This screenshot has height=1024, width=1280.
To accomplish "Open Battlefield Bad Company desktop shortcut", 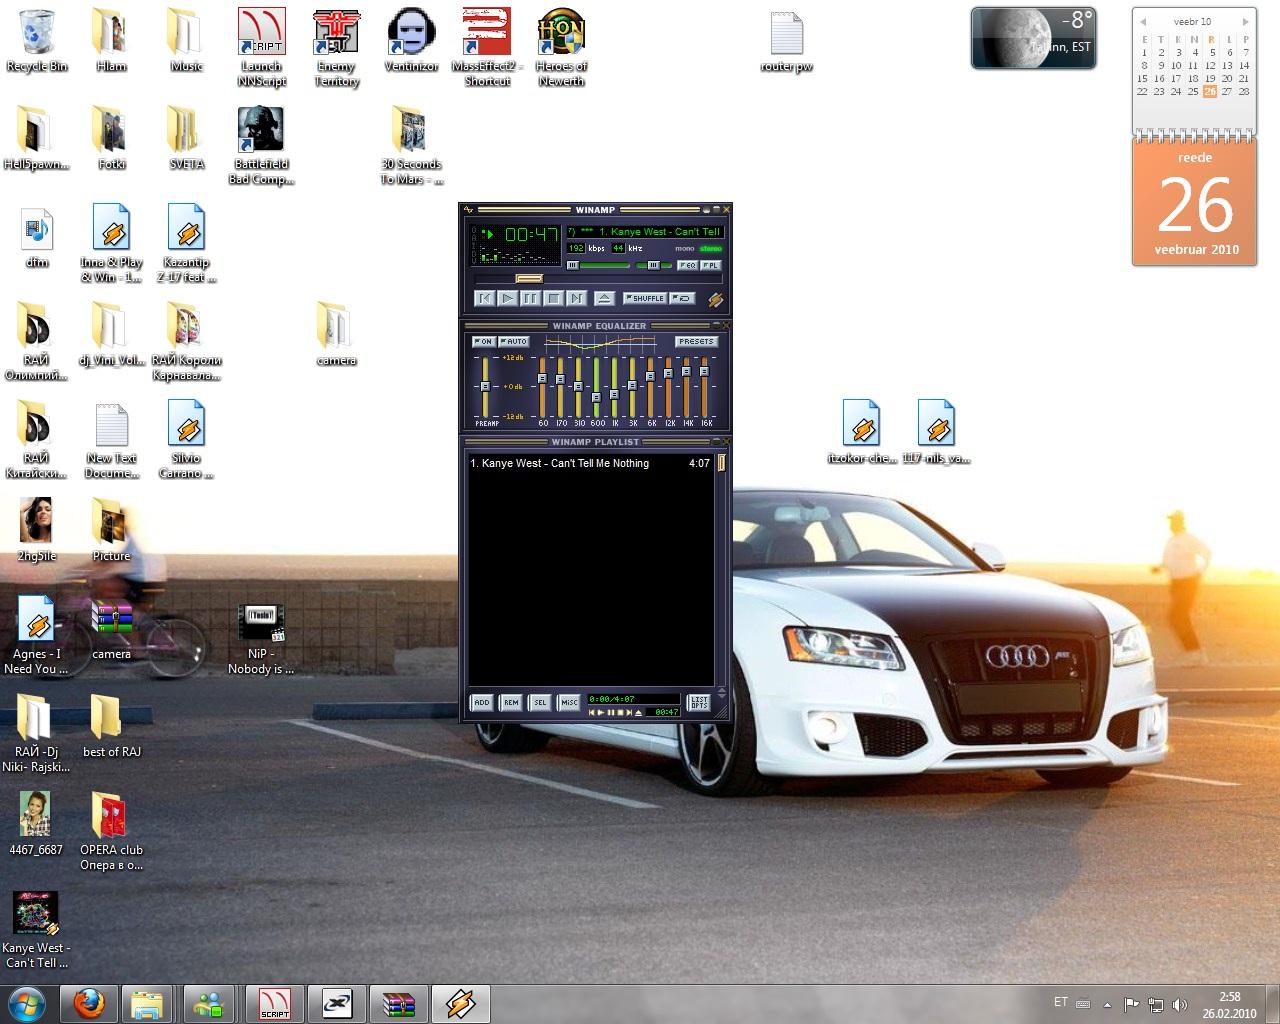I will 262,145.
